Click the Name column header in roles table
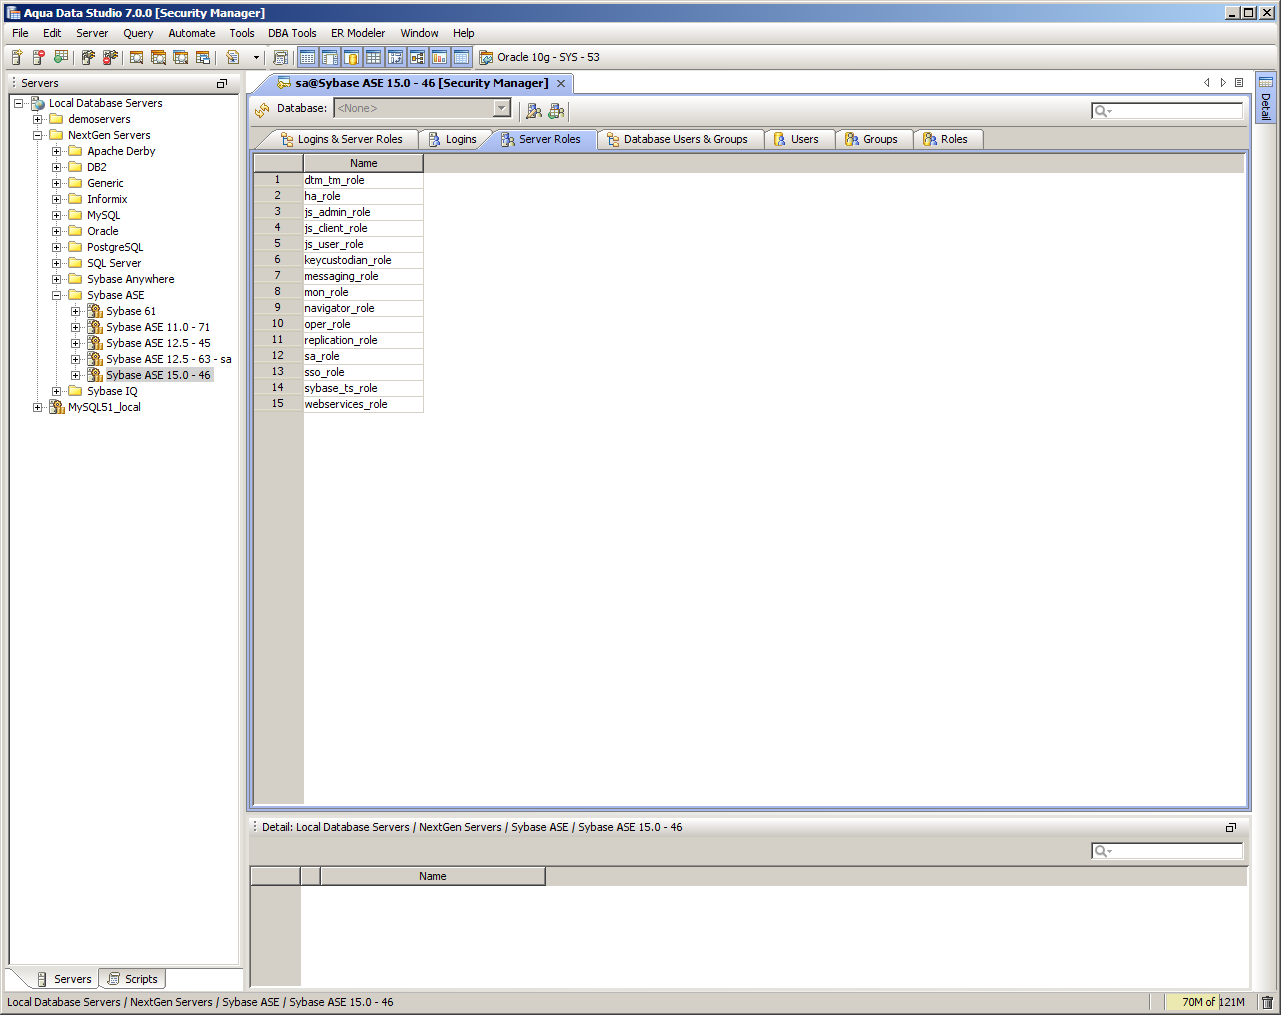The image size is (1281, 1015). click(x=363, y=163)
